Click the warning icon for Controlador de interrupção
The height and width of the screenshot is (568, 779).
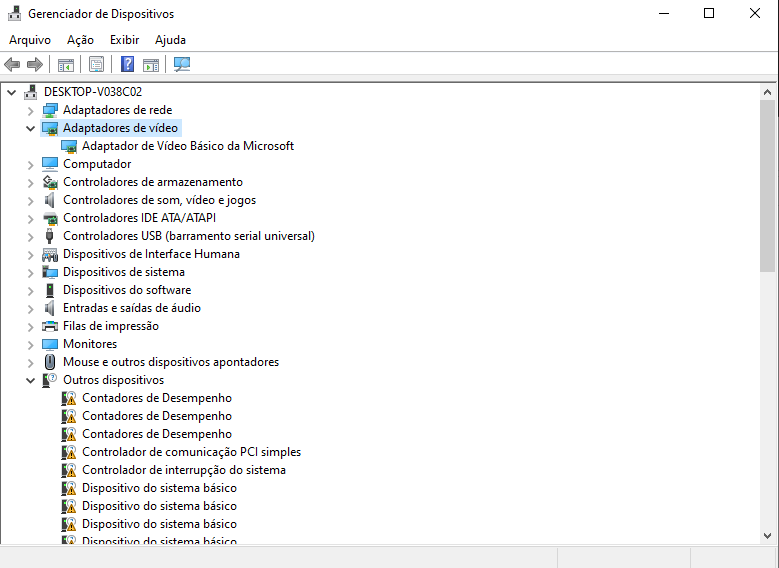(x=69, y=470)
